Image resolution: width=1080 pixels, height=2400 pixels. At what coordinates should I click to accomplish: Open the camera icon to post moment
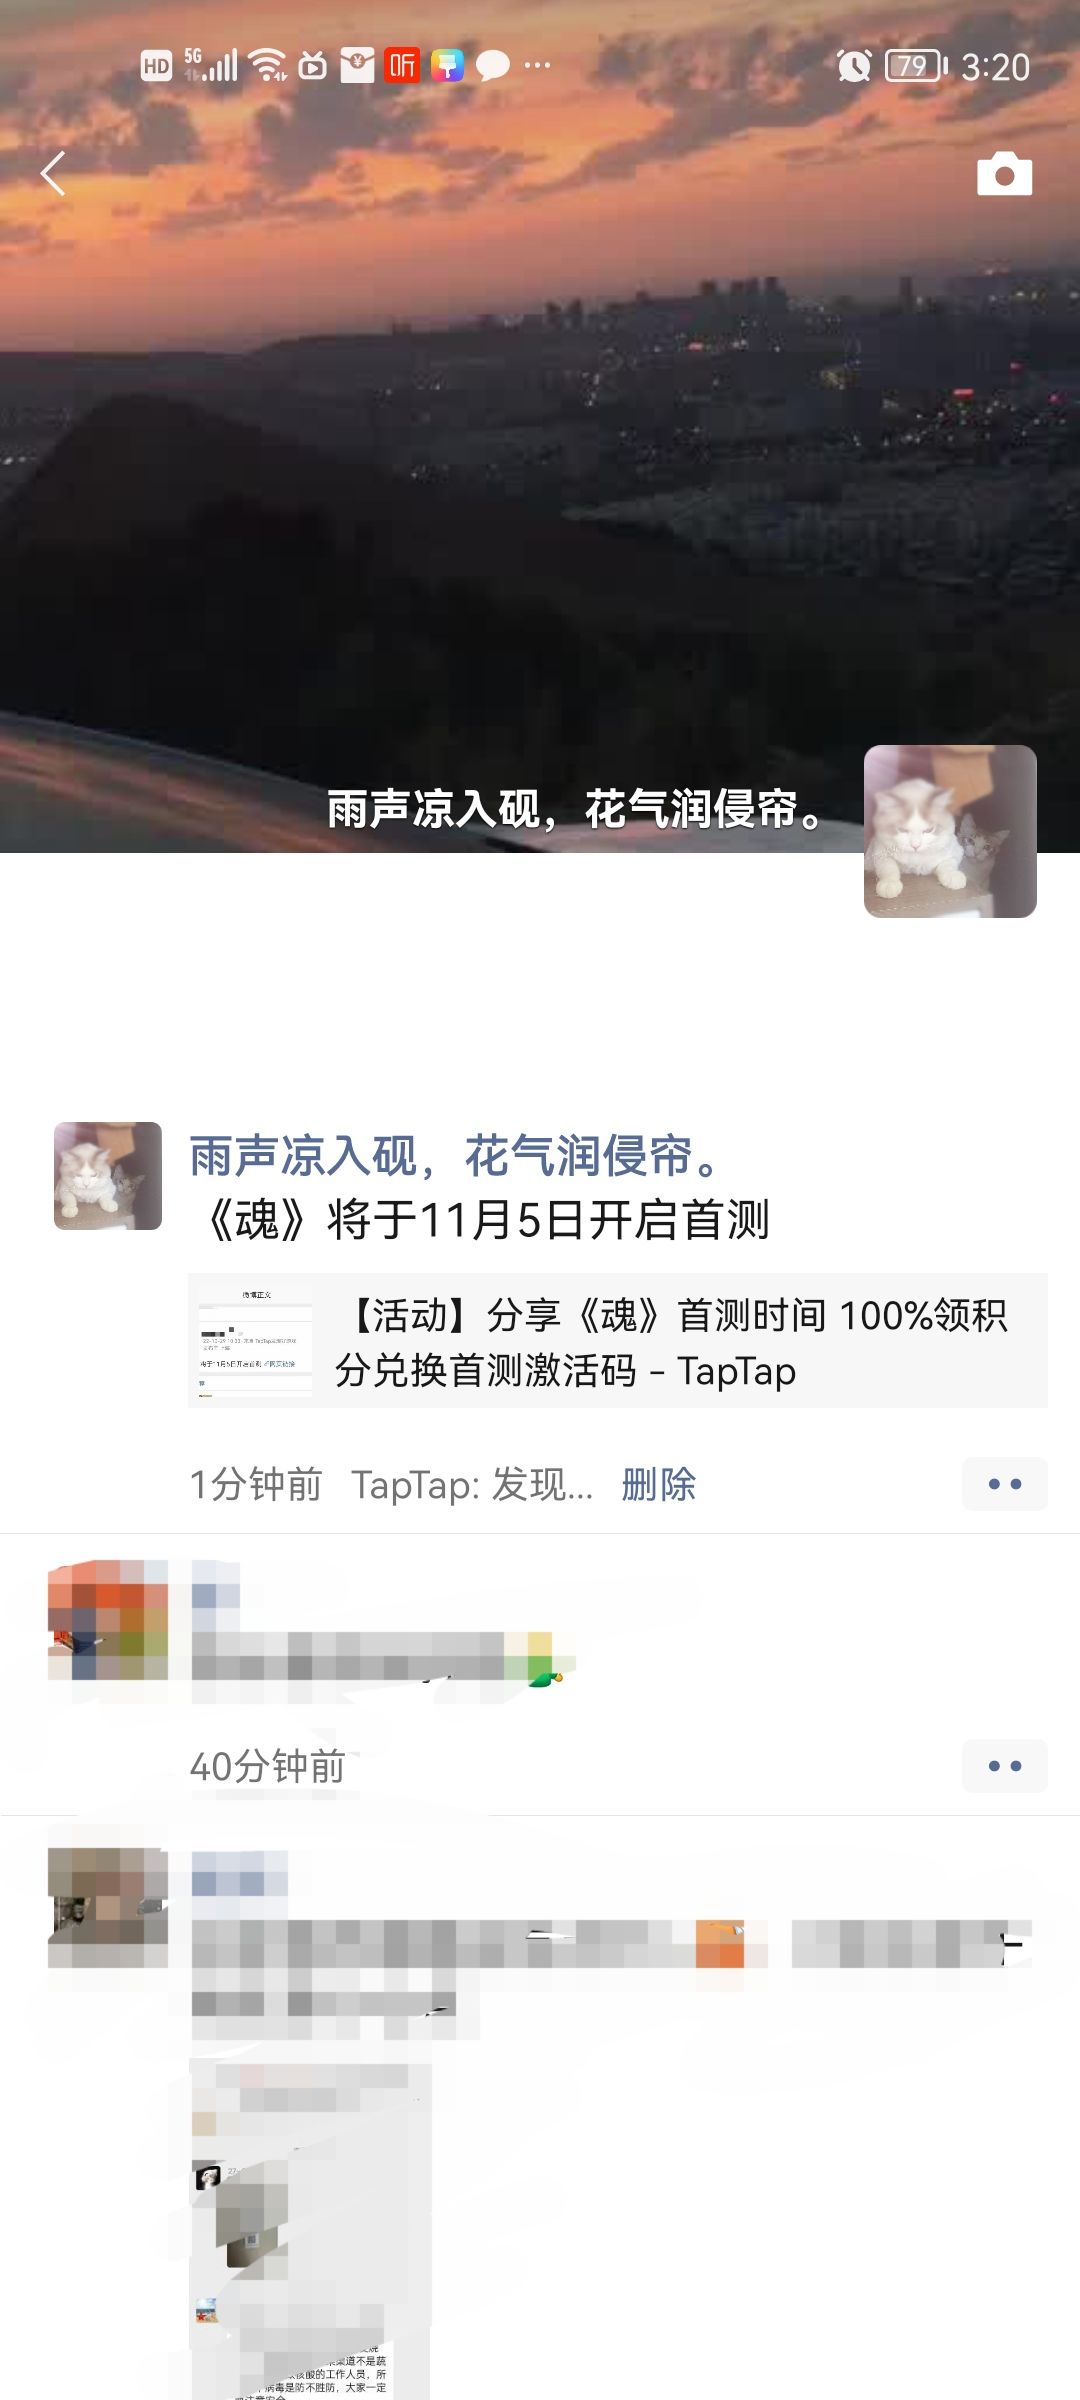pyautogui.click(x=1004, y=174)
